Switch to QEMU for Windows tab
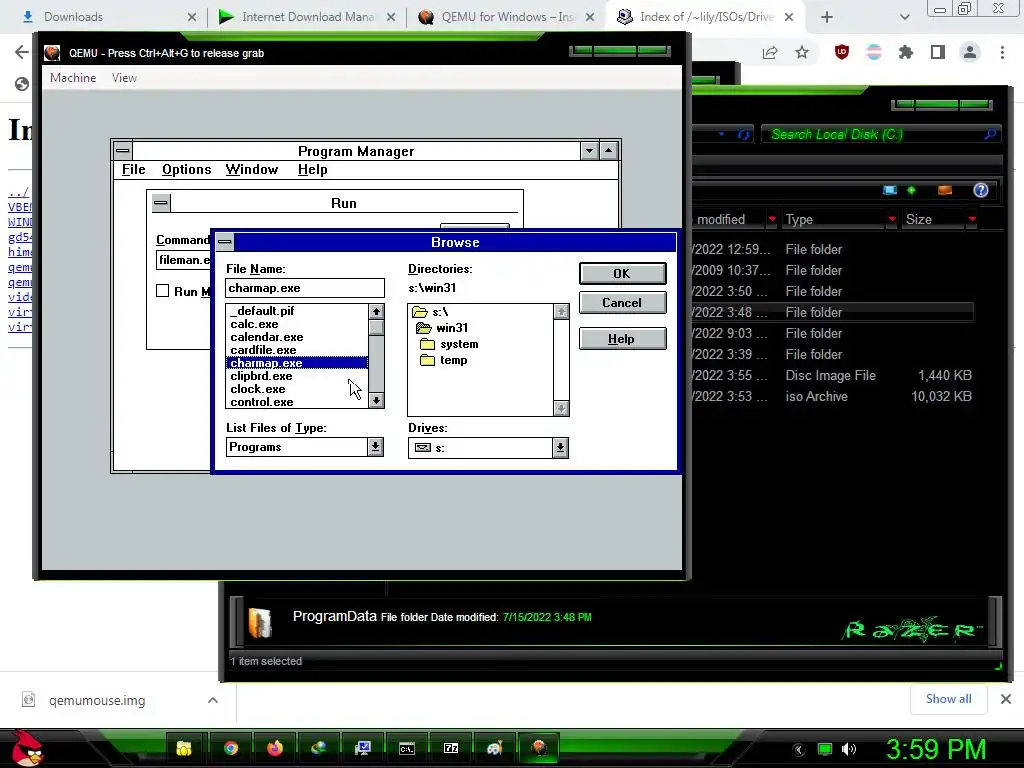This screenshot has height=768, width=1024. pos(506,17)
